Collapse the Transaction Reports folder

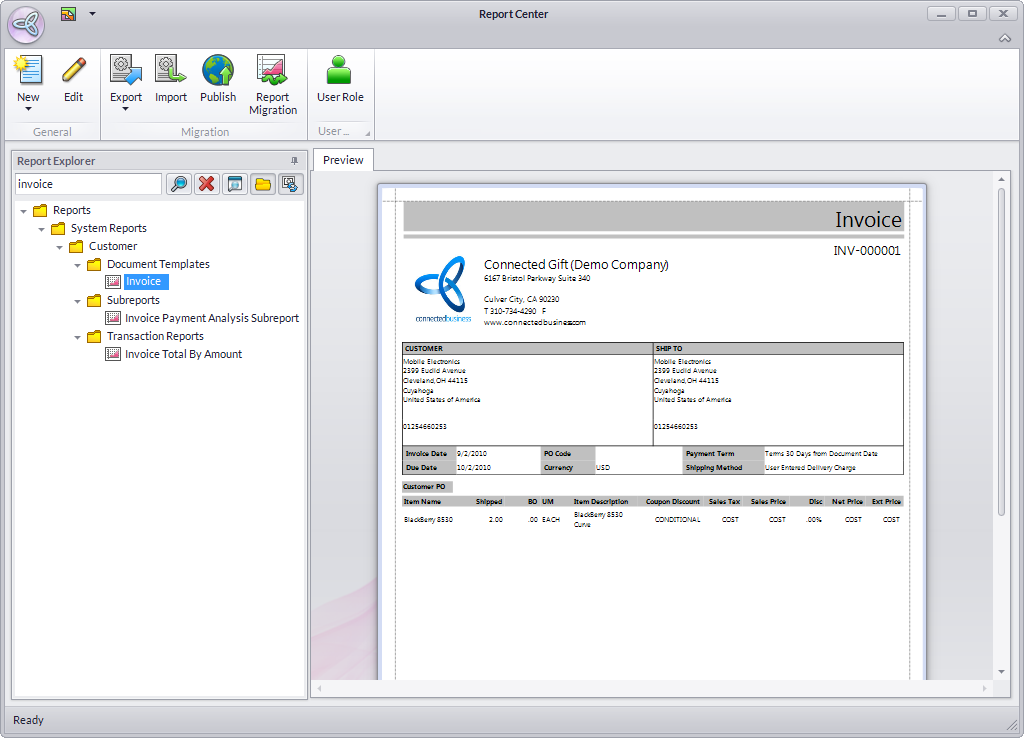point(78,337)
